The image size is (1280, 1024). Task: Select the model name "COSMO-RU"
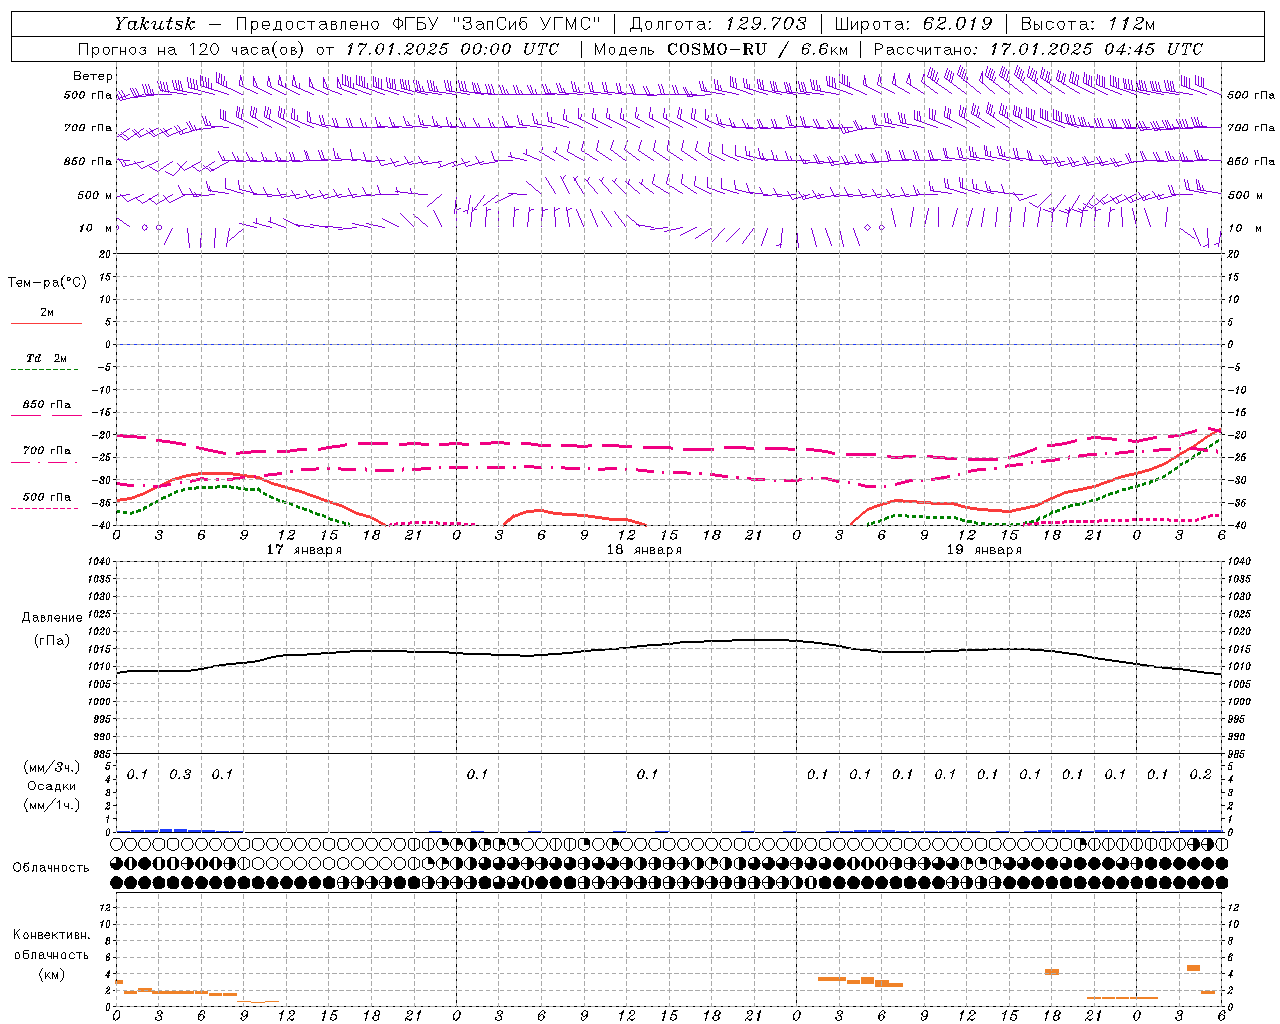pyautogui.click(x=717, y=49)
